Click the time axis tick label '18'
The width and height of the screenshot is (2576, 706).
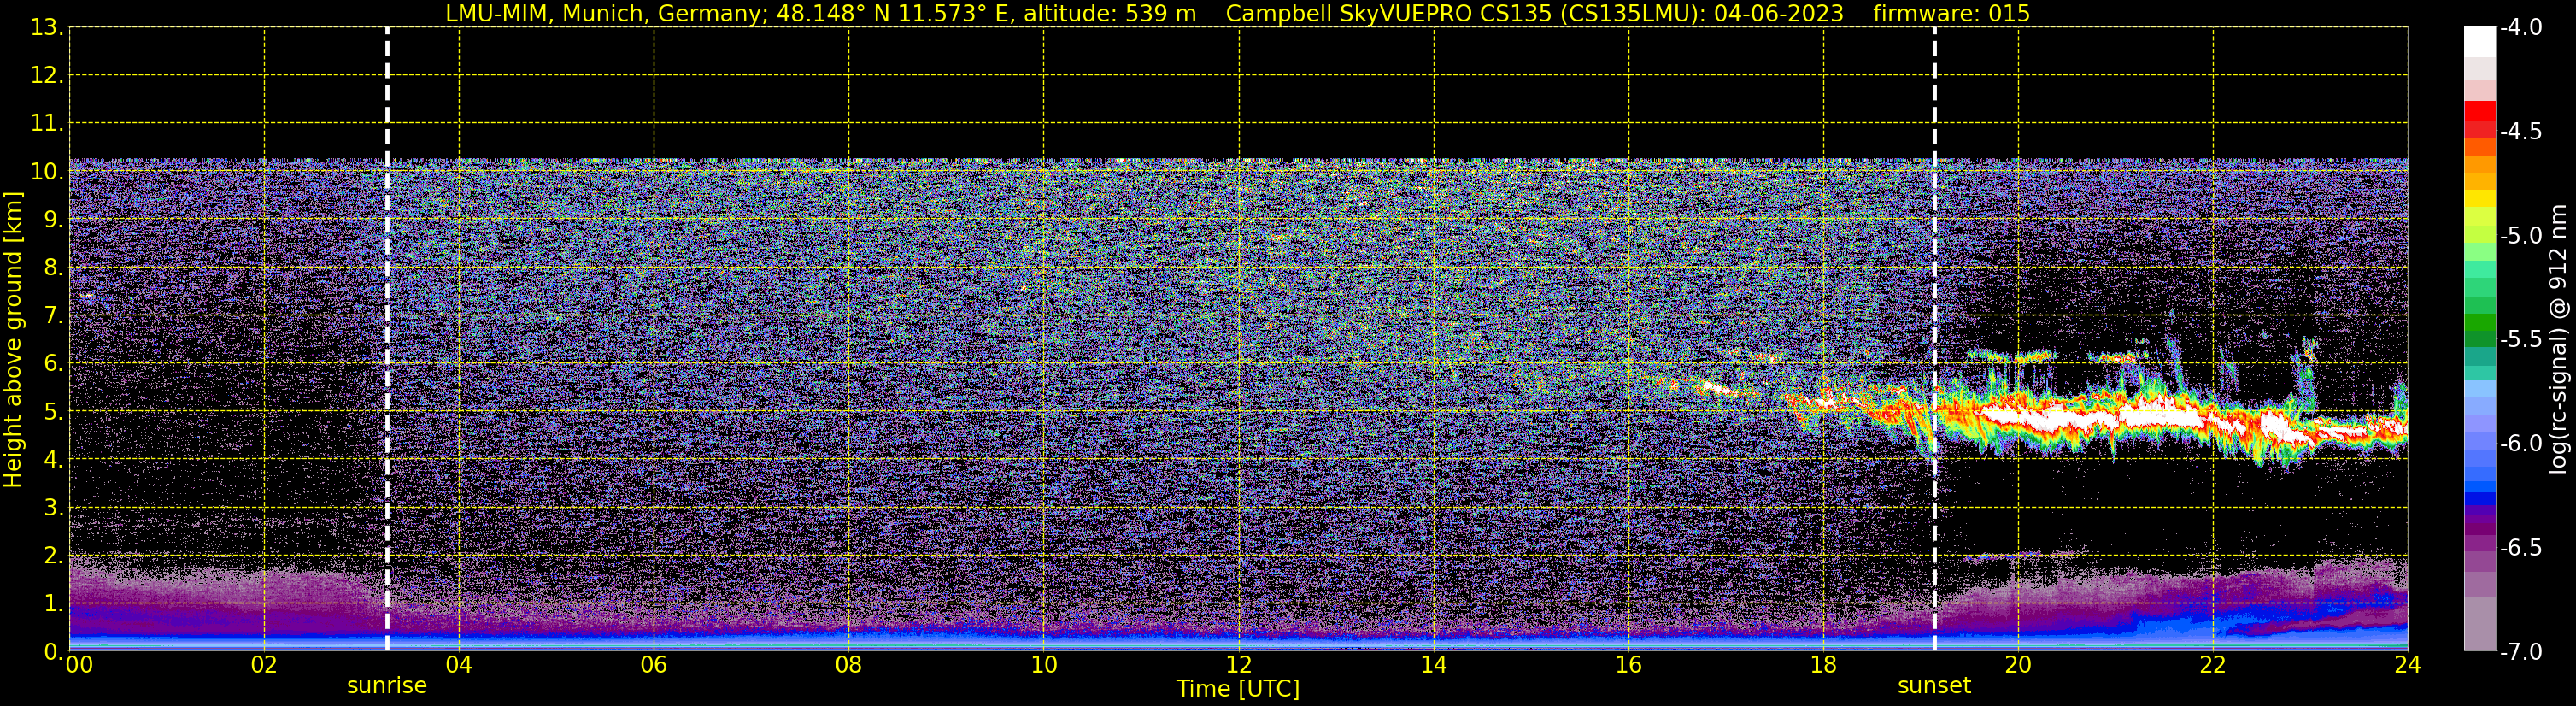[1824, 665]
